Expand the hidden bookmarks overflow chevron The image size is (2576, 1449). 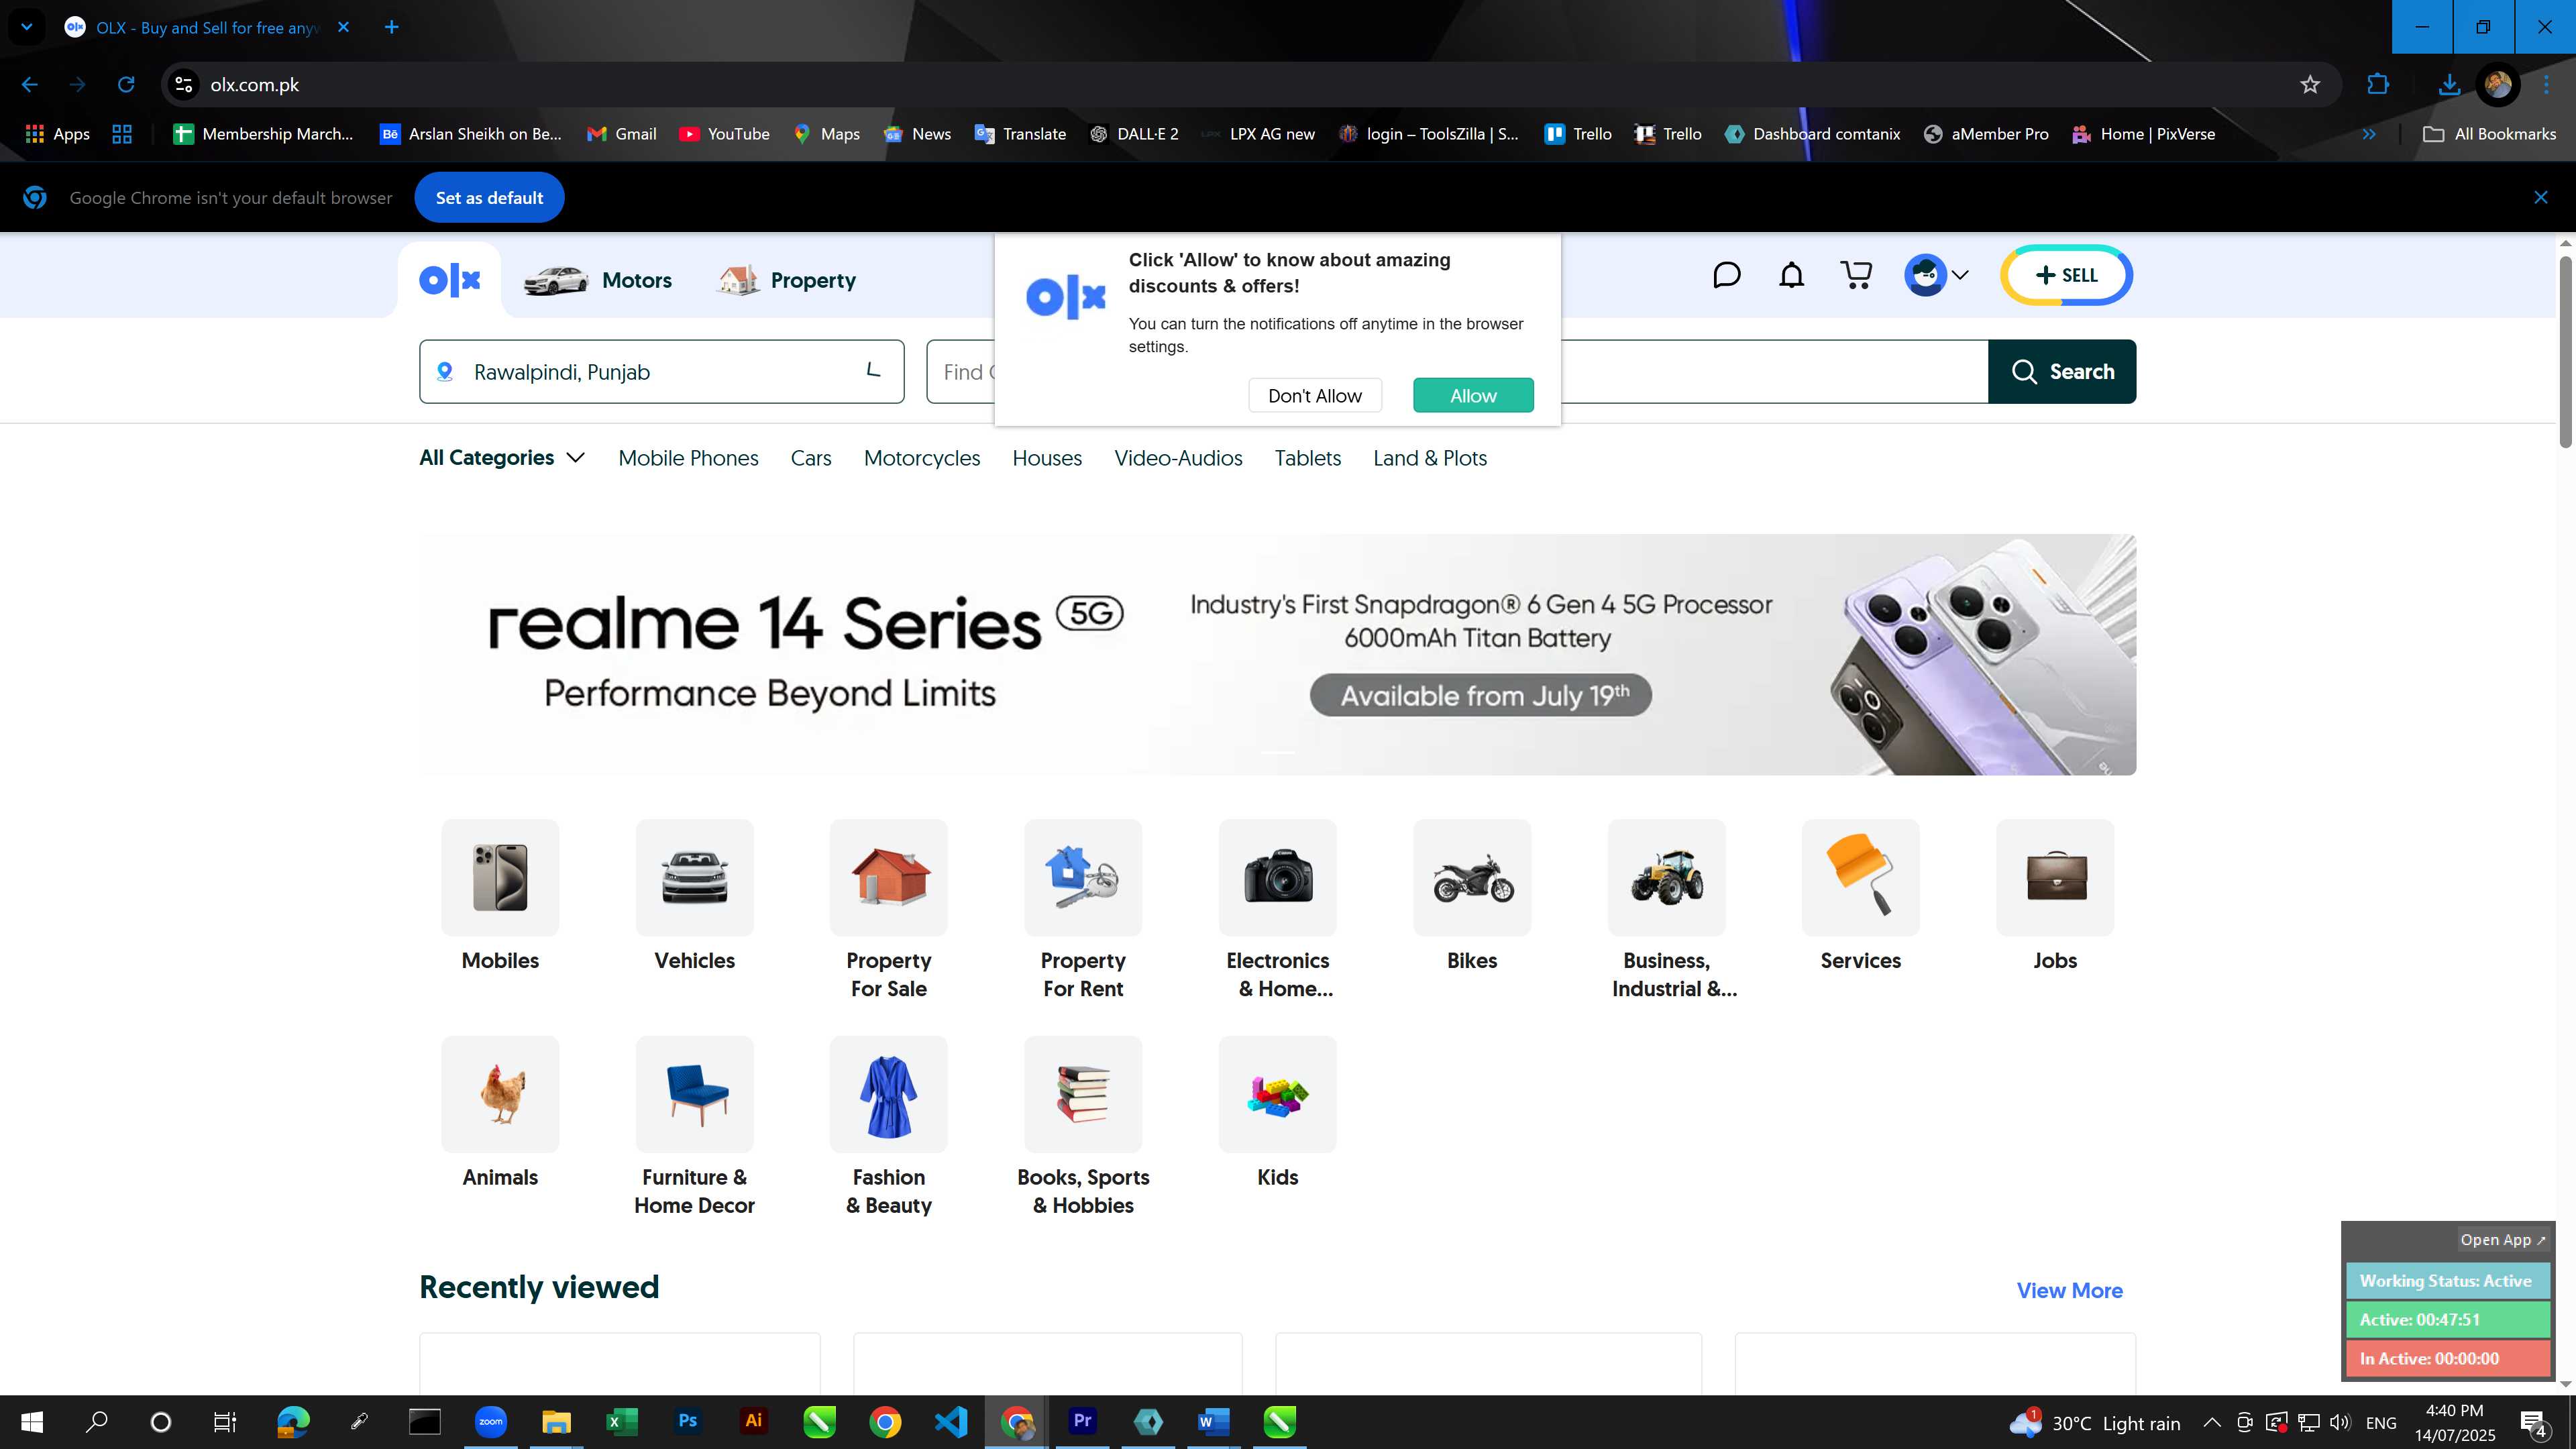point(2369,134)
